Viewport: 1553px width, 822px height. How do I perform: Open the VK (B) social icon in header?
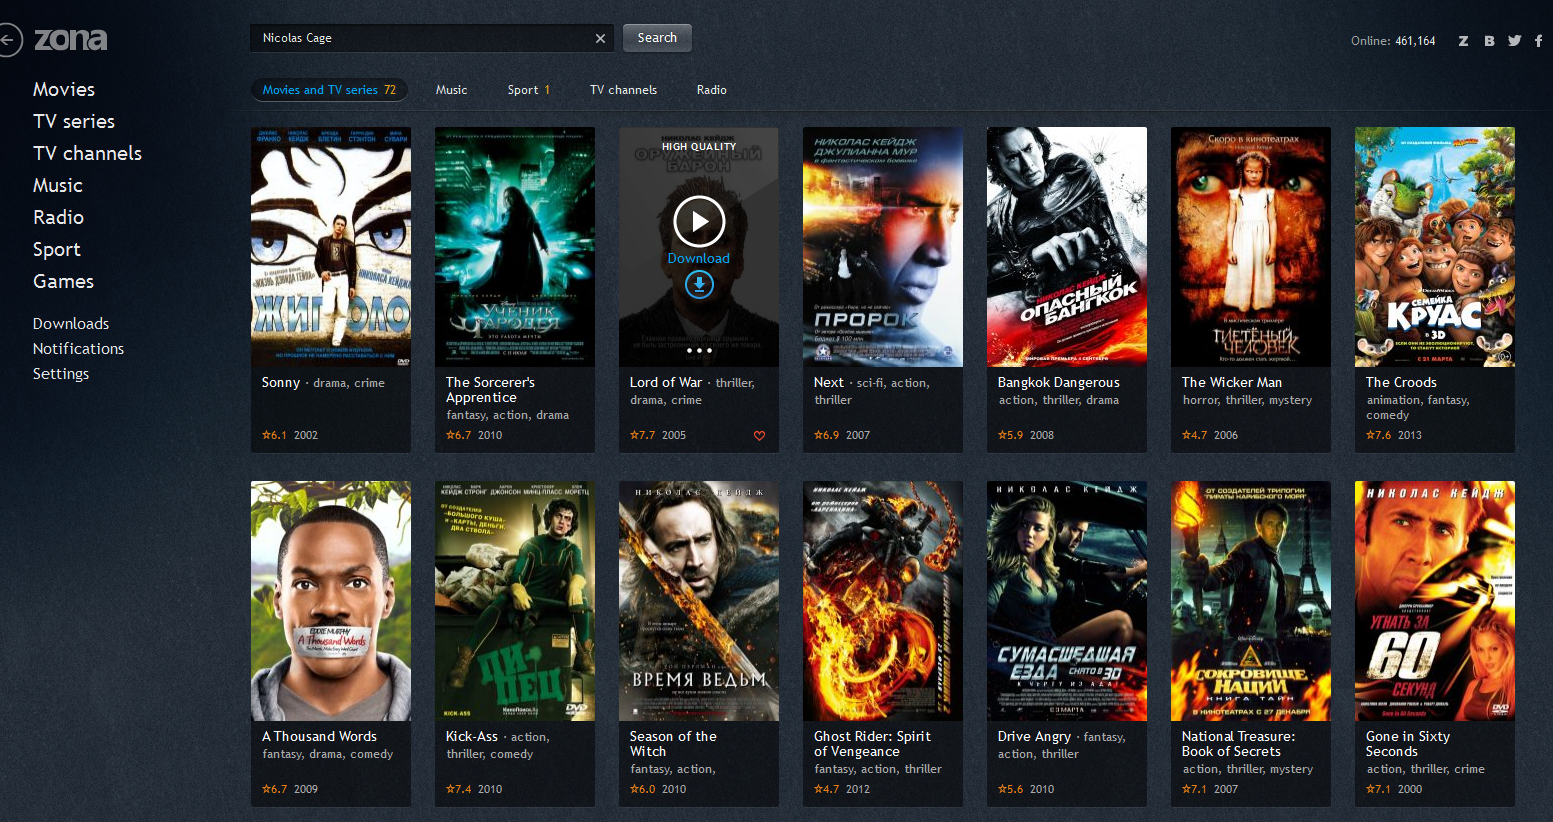[x=1489, y=41]
